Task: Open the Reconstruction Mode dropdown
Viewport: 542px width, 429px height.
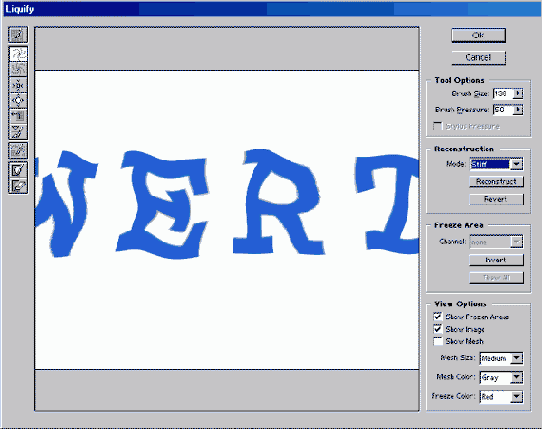Action: coord(516,164)
